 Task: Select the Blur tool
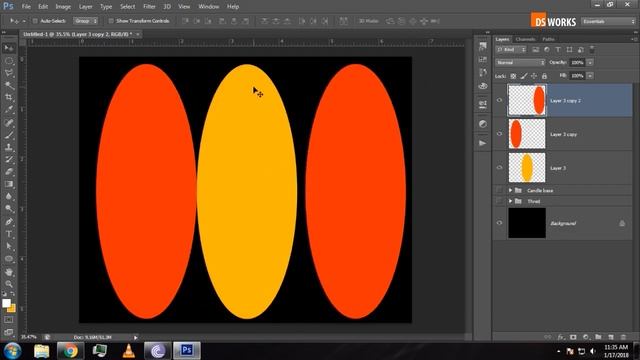point(9,196)
